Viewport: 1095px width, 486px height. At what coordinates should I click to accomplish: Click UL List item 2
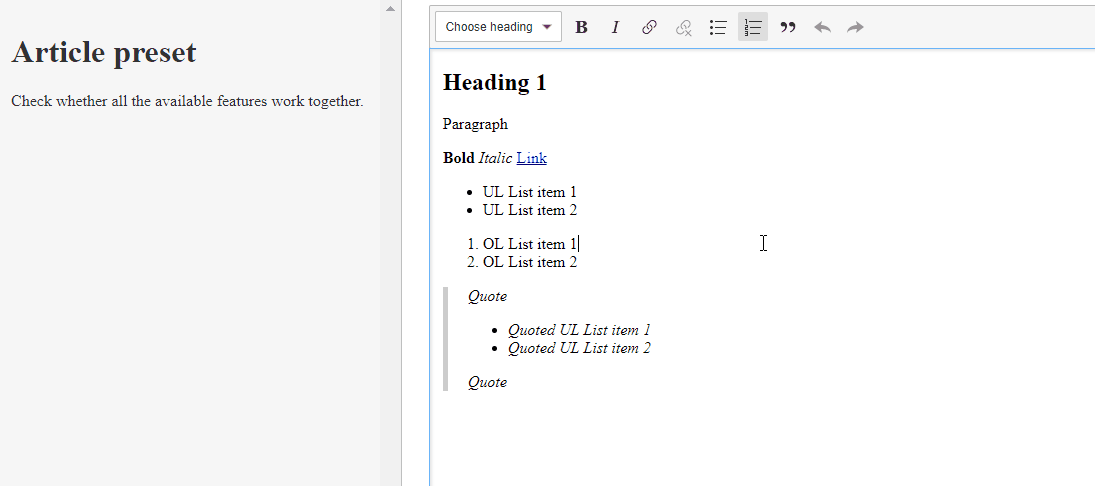click(x=529, y=210)
